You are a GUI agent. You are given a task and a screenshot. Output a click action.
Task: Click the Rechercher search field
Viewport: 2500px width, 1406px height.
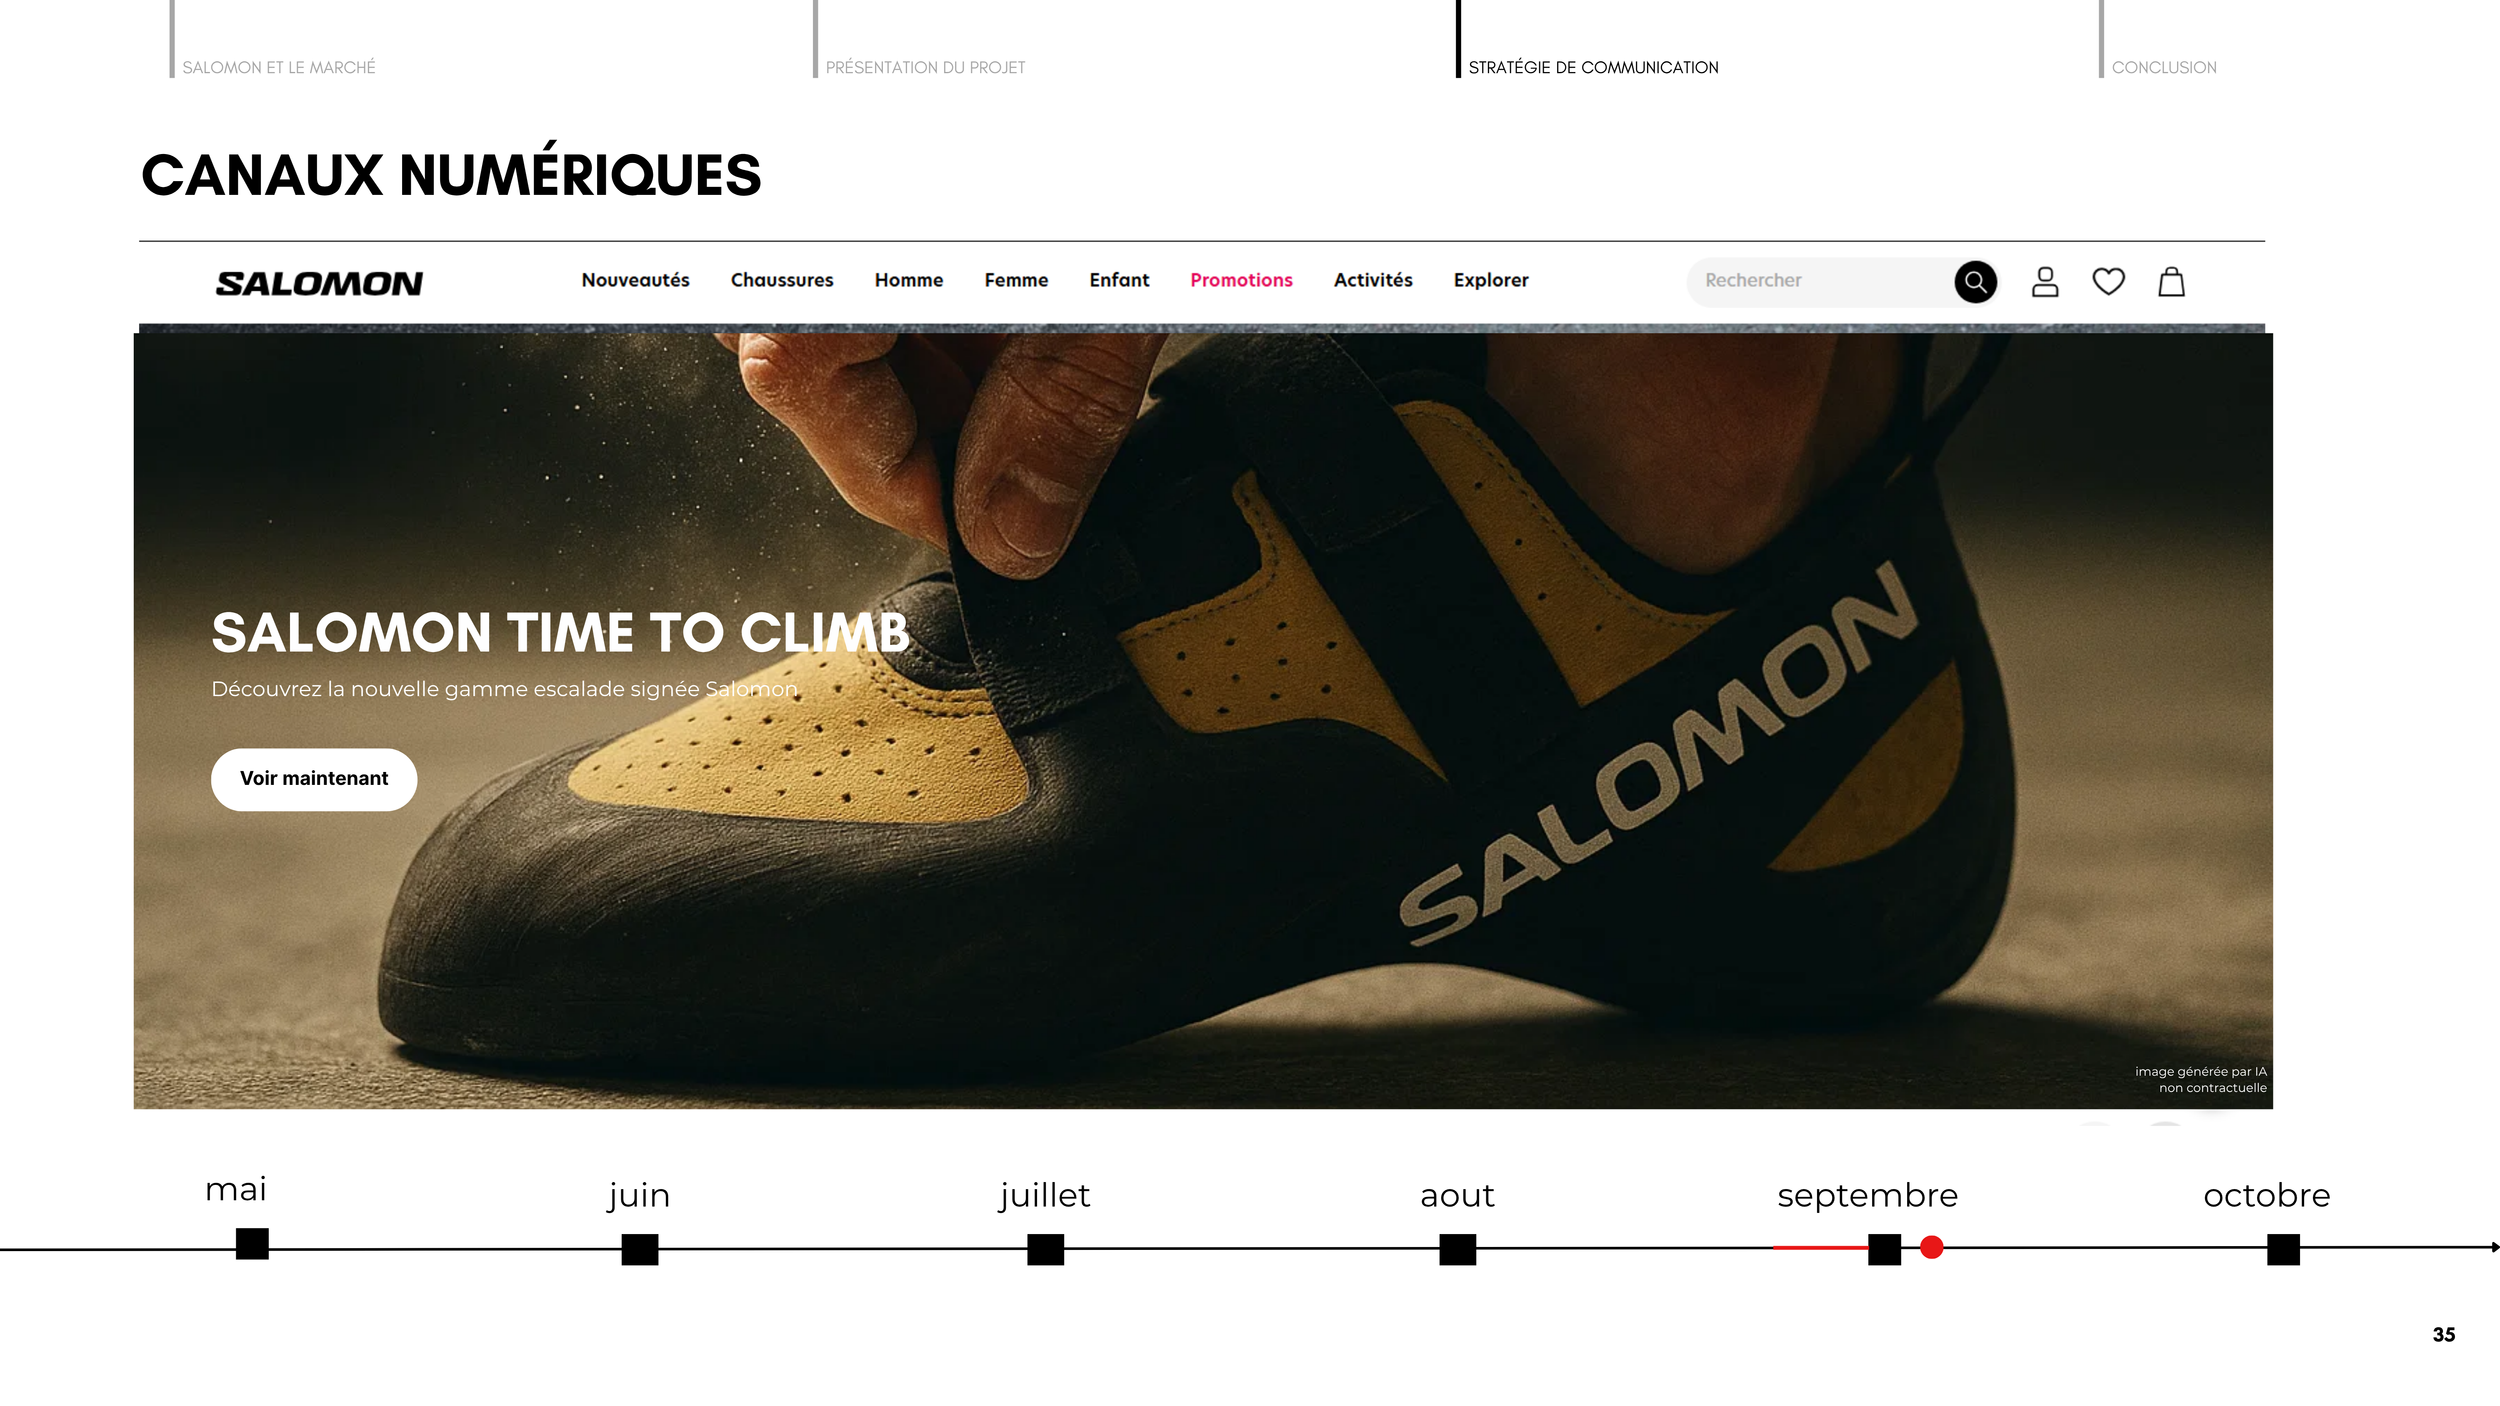point(1820,282)
